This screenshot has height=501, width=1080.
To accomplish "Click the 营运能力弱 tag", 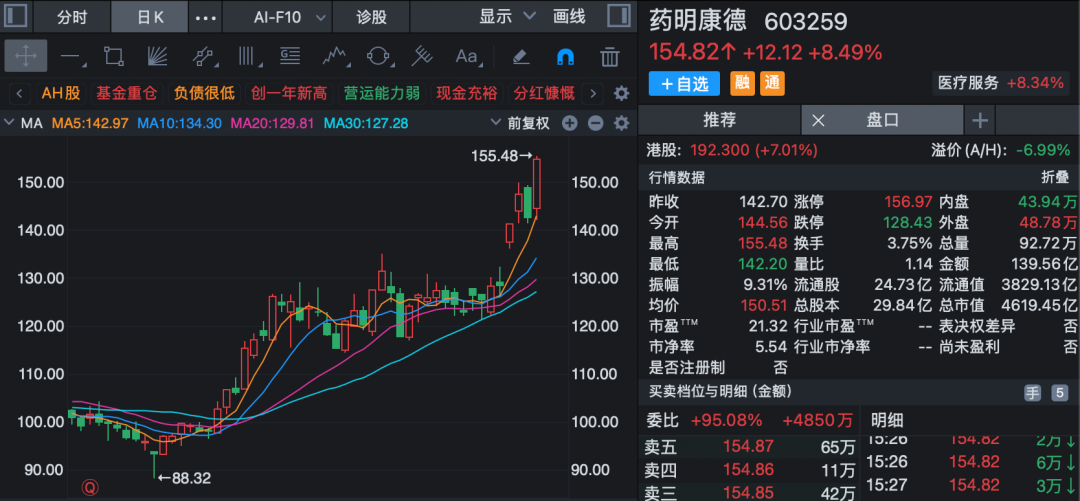I will tap(382, 93).
